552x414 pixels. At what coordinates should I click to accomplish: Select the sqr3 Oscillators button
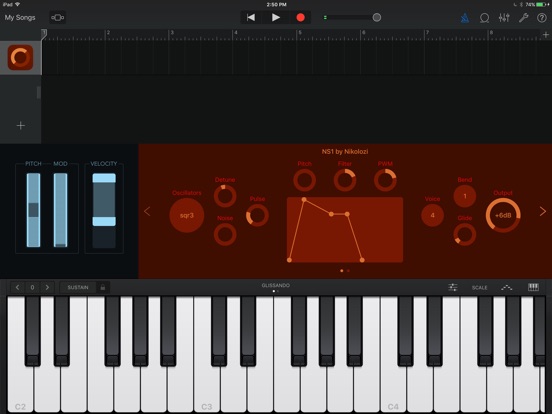point(187,215)
